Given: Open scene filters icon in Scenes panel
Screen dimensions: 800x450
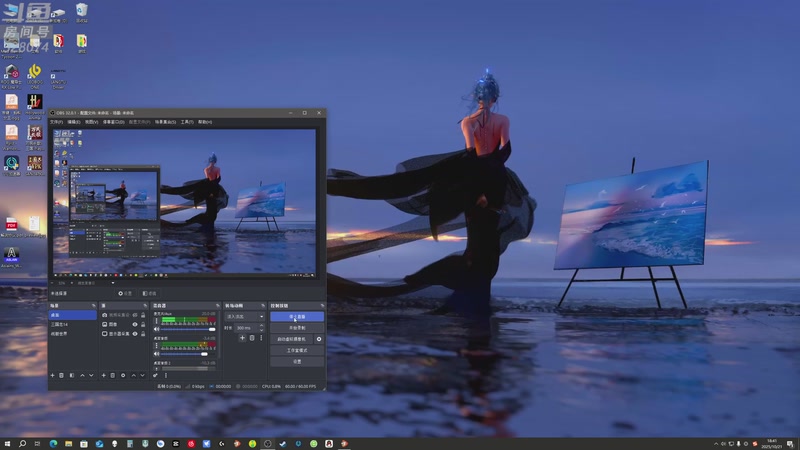Looking at the screenshot, I should click(72, 376).
